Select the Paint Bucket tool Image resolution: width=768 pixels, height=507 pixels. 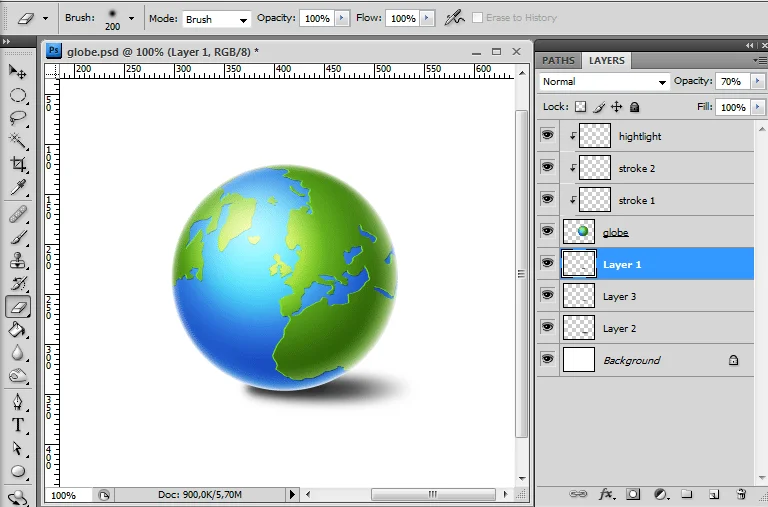click(x=18, y=330)
